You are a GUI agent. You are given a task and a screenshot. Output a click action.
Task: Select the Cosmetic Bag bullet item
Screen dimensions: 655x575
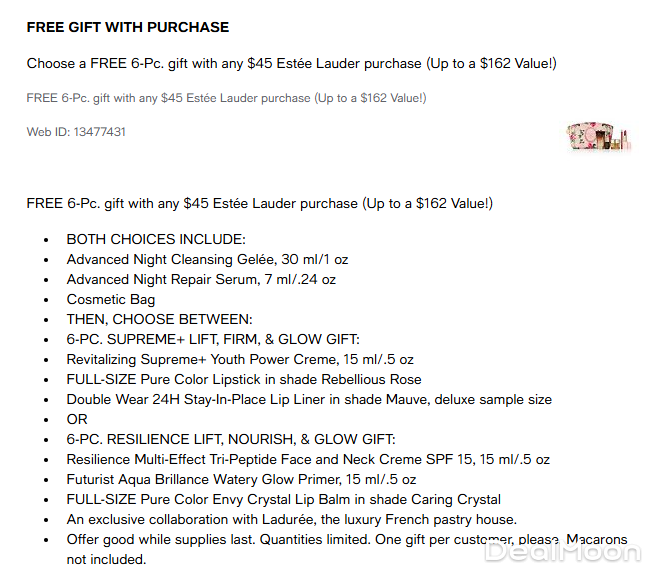[111, 299]
